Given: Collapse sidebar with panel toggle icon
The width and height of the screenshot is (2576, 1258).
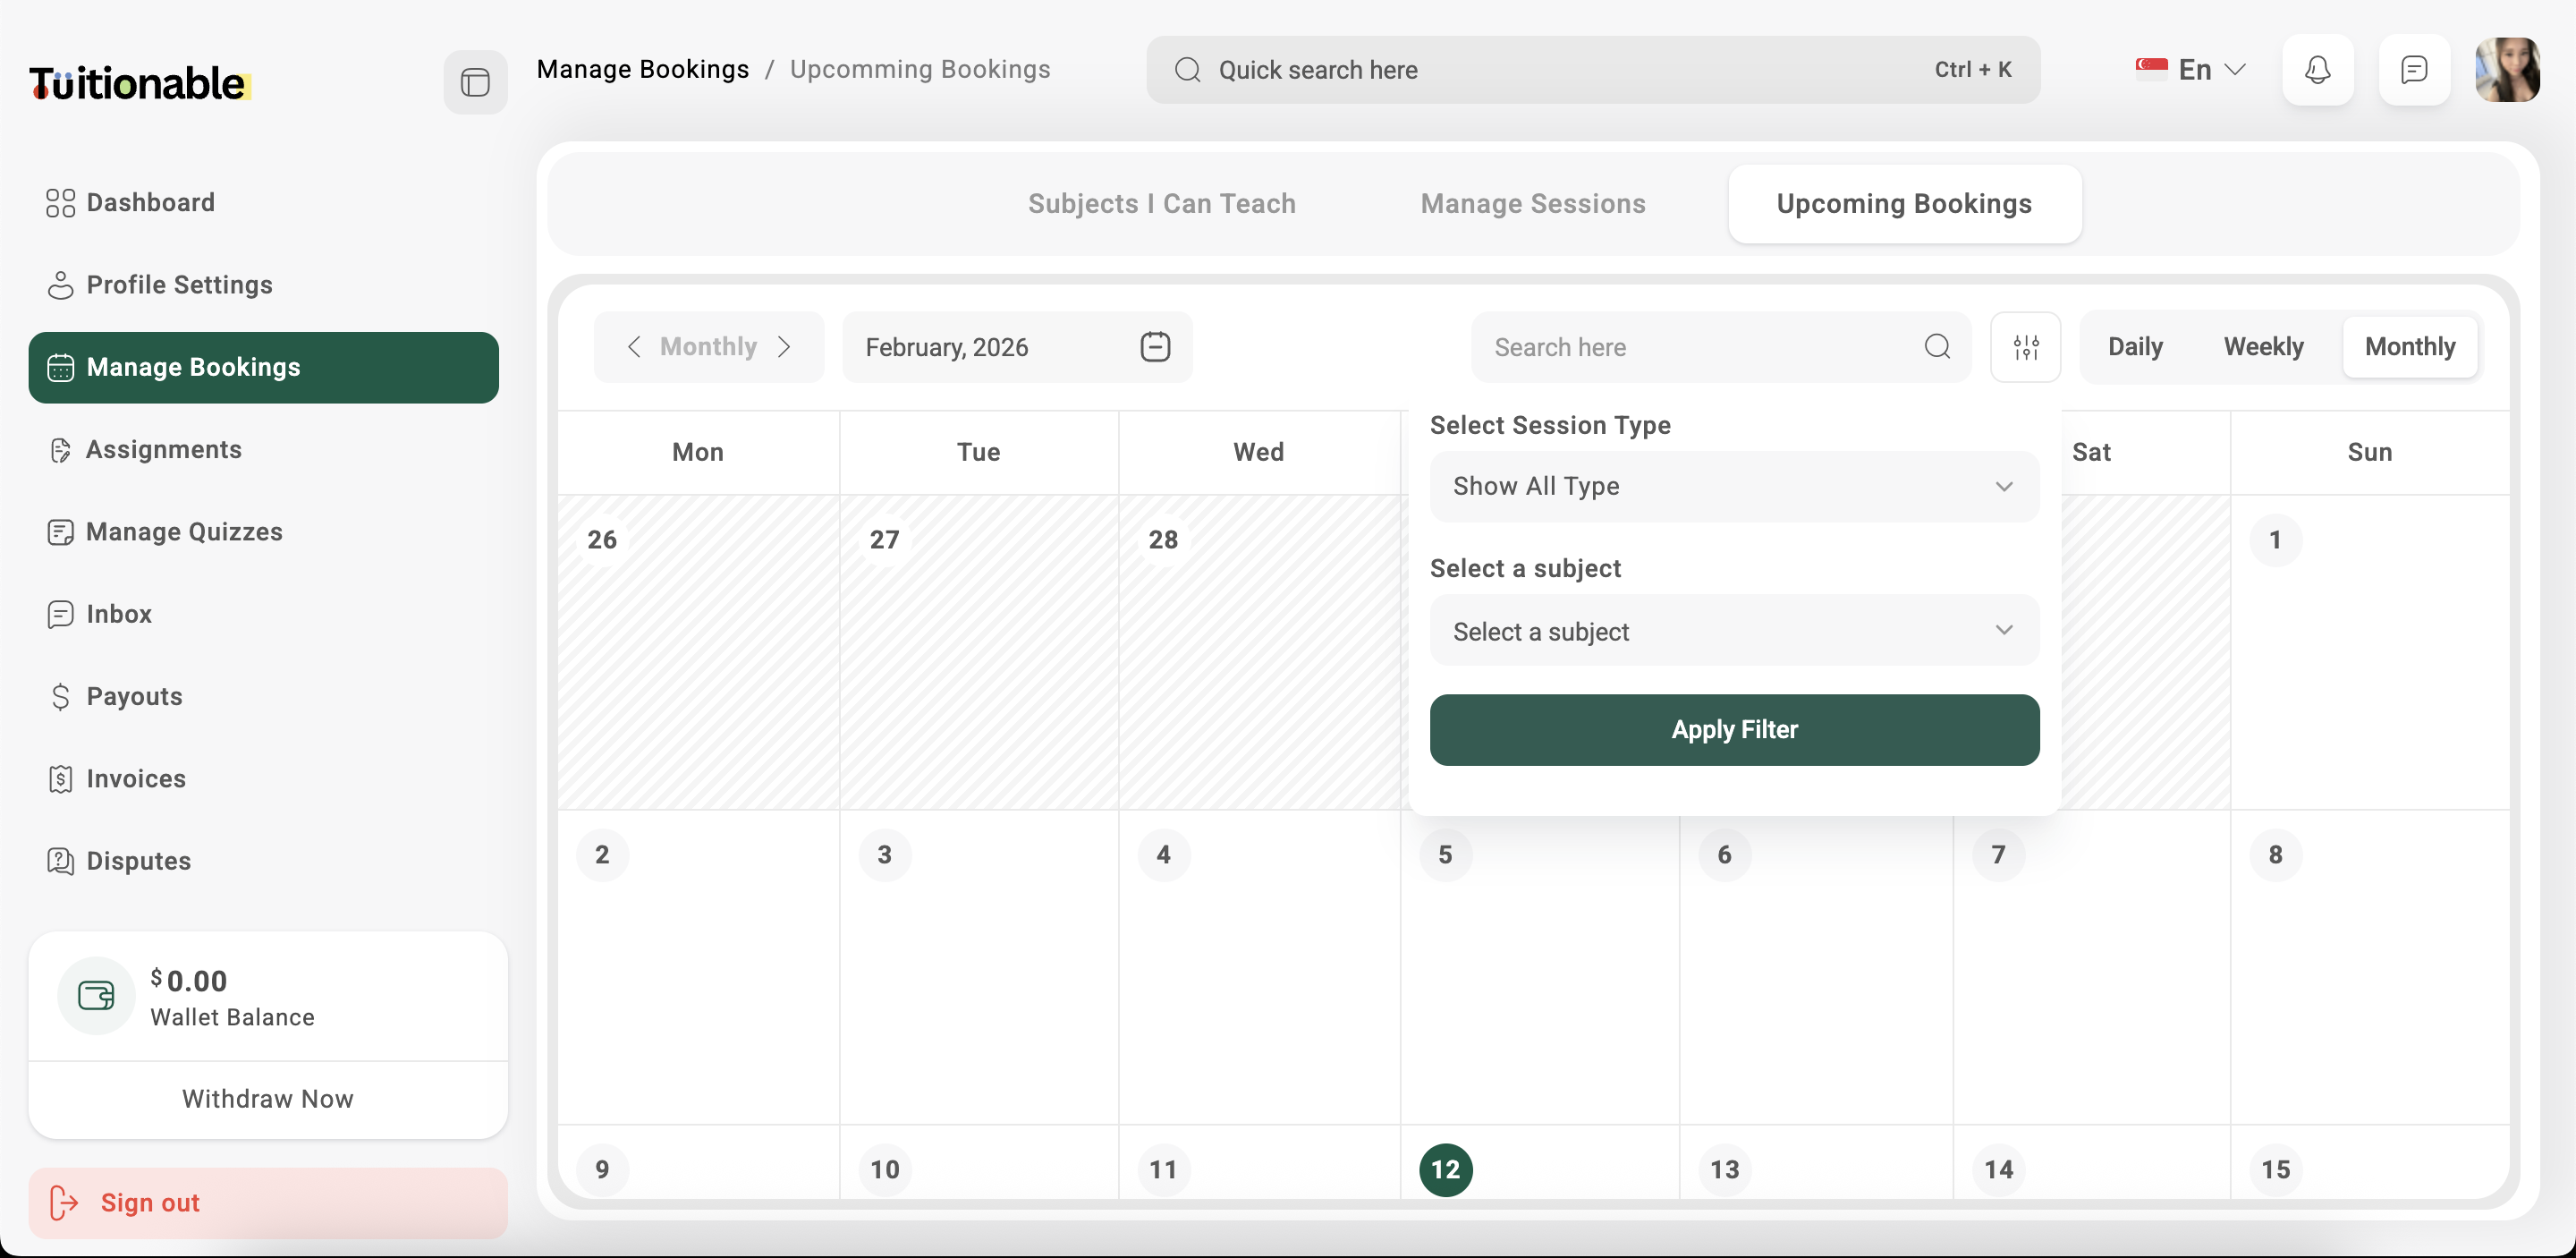Looking at the screenshot, I should click(475, 82).
